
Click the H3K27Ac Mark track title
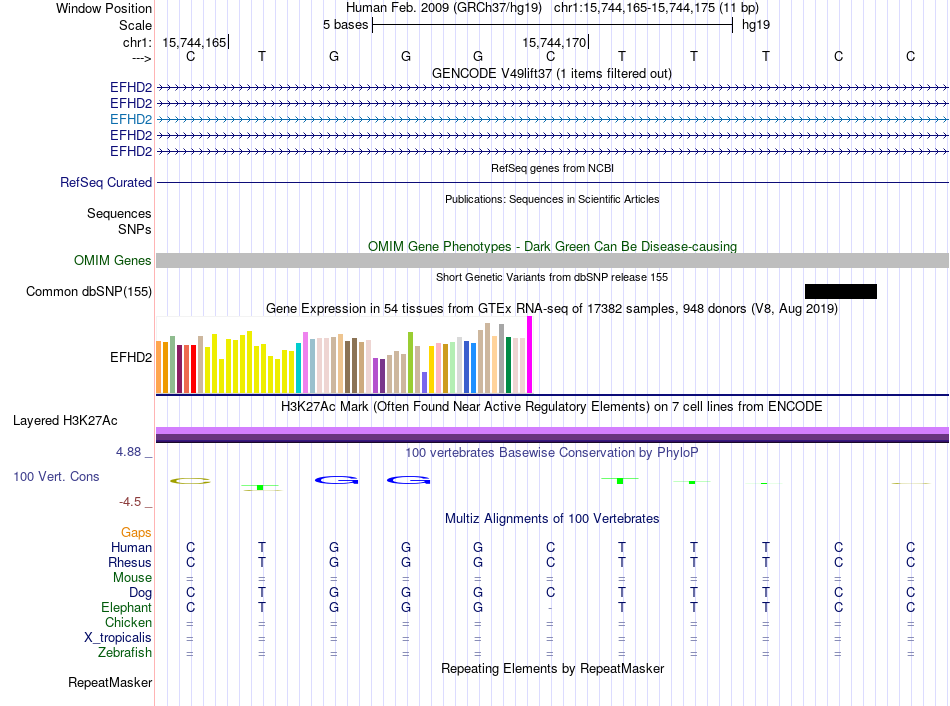pos(551,407)
